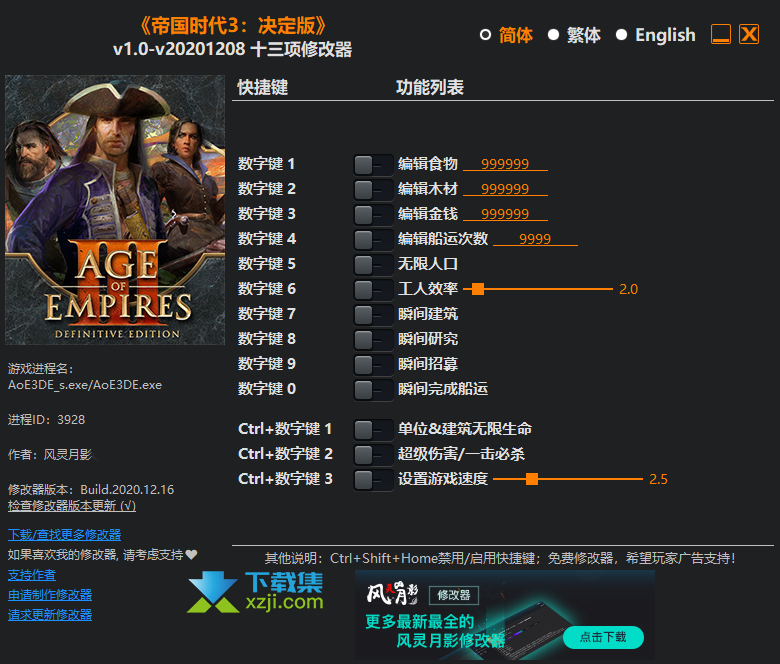
Task: Click the 其他说明 Ctrl+Shift+Home note
Action: click(500, 558)
